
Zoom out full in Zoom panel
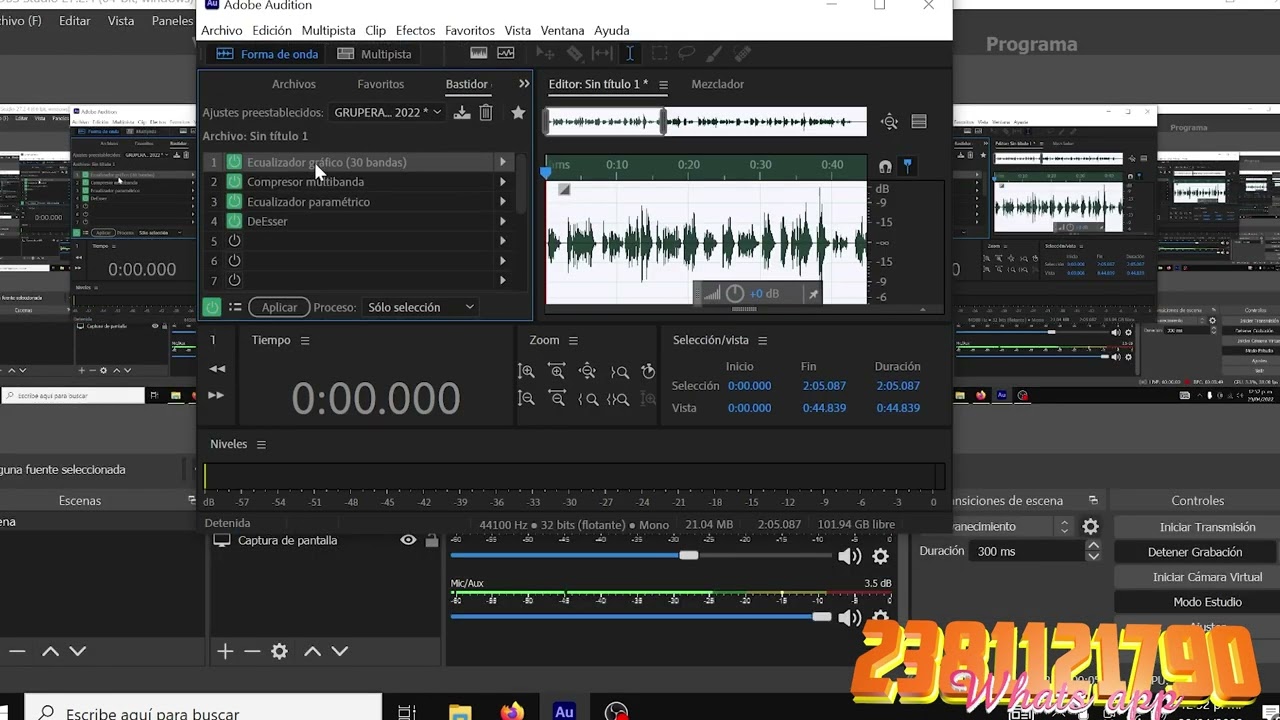587,372
